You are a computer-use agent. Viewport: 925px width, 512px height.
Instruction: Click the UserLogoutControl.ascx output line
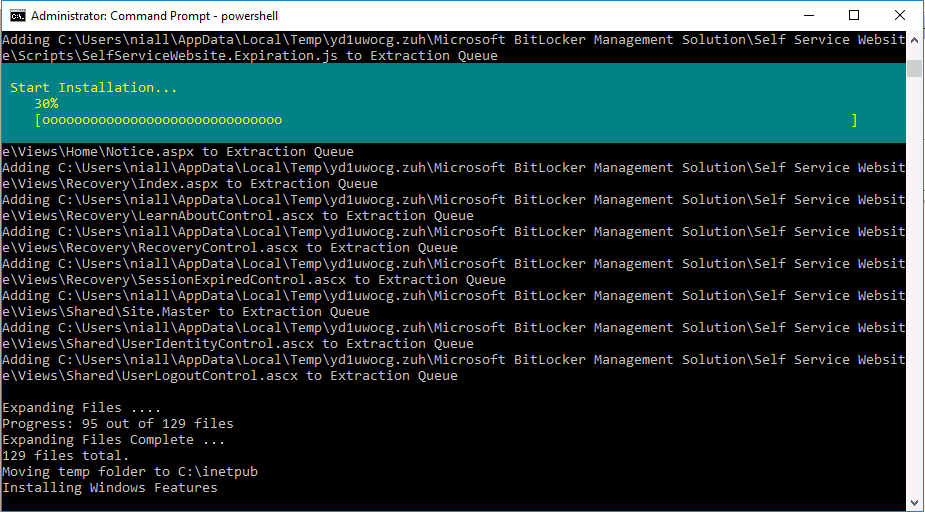pyautogui.click(x=454, y=367)
